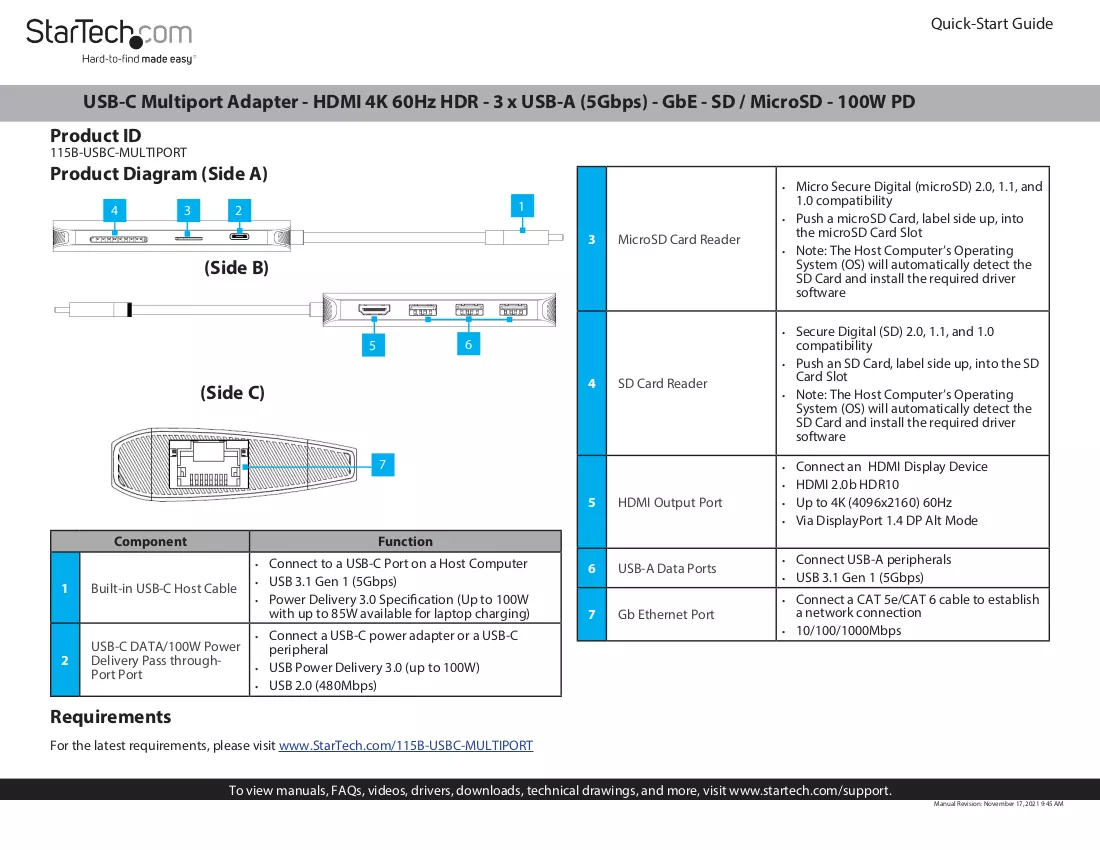Click the HDMI port drawing on Side B
Image resolution: width=1100 pixels, height=850 pixels.
coord(374,309)
